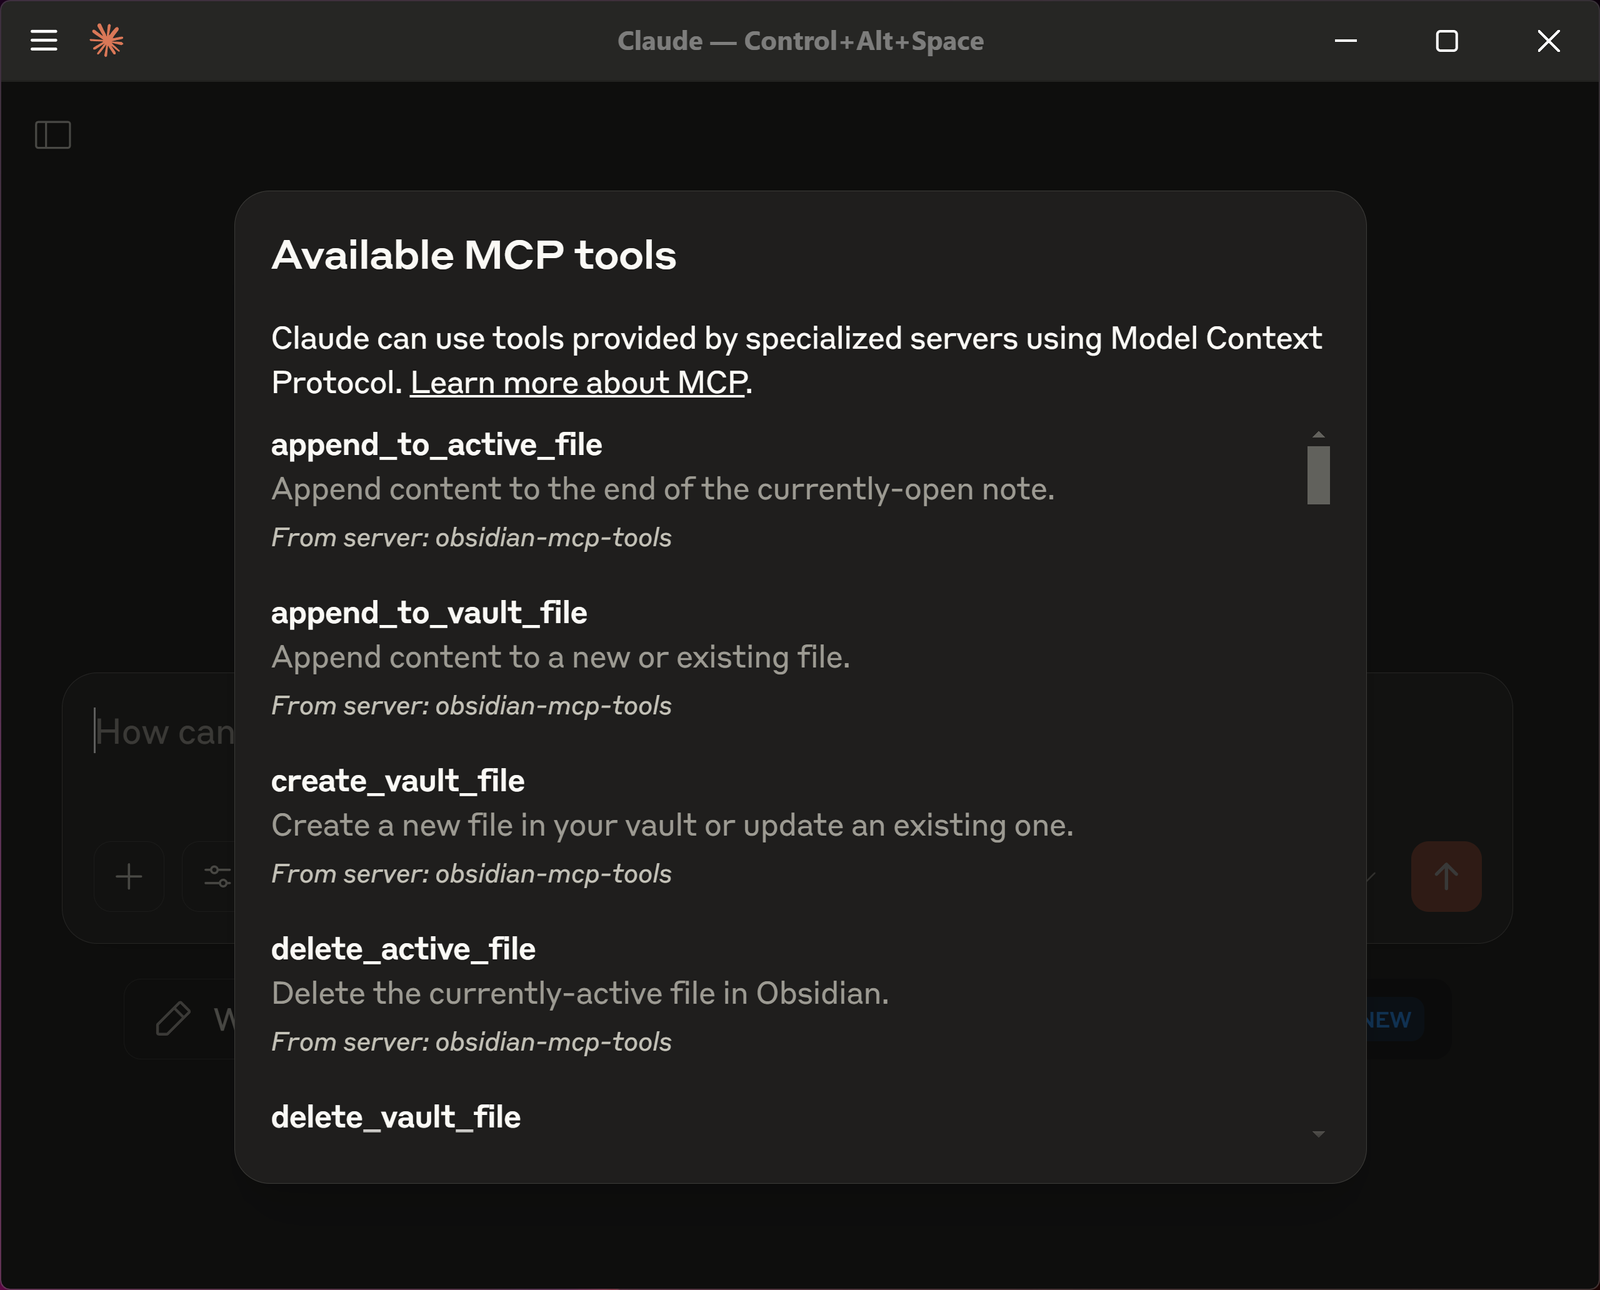Click the NEW badge behind the dialog
The width and height of the screenshot is (1600, 1290).
click(x=1393, y=1020)
